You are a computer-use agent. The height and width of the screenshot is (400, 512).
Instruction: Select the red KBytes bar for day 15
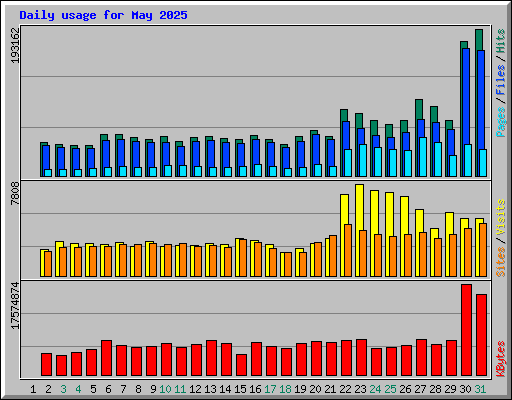(241, 365)
